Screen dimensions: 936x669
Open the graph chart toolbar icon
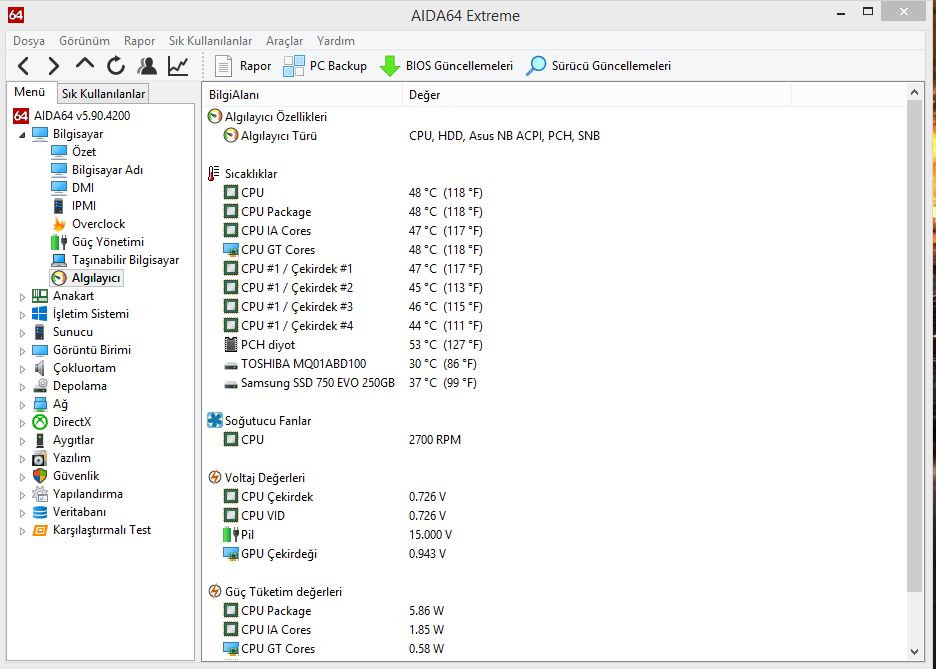coord(178,66)
